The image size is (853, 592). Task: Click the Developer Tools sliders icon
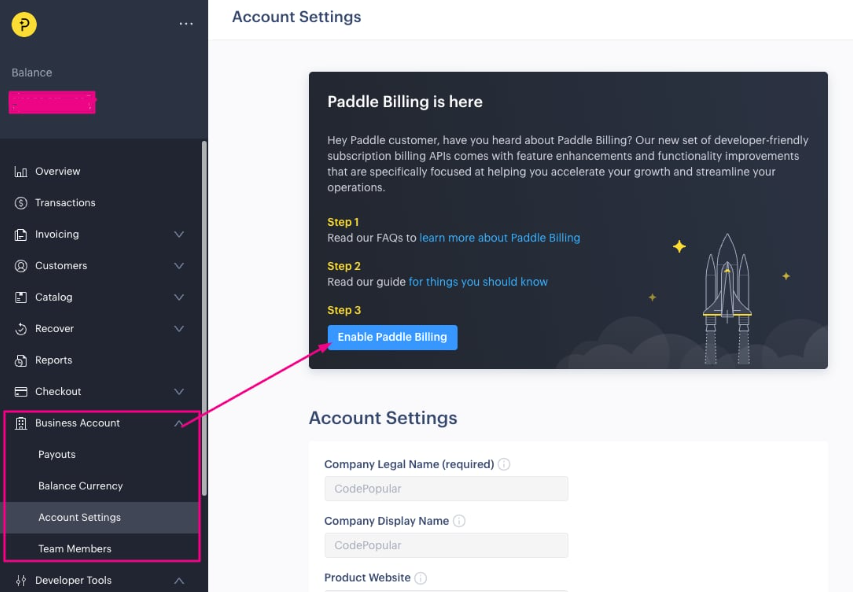point(21,581)
